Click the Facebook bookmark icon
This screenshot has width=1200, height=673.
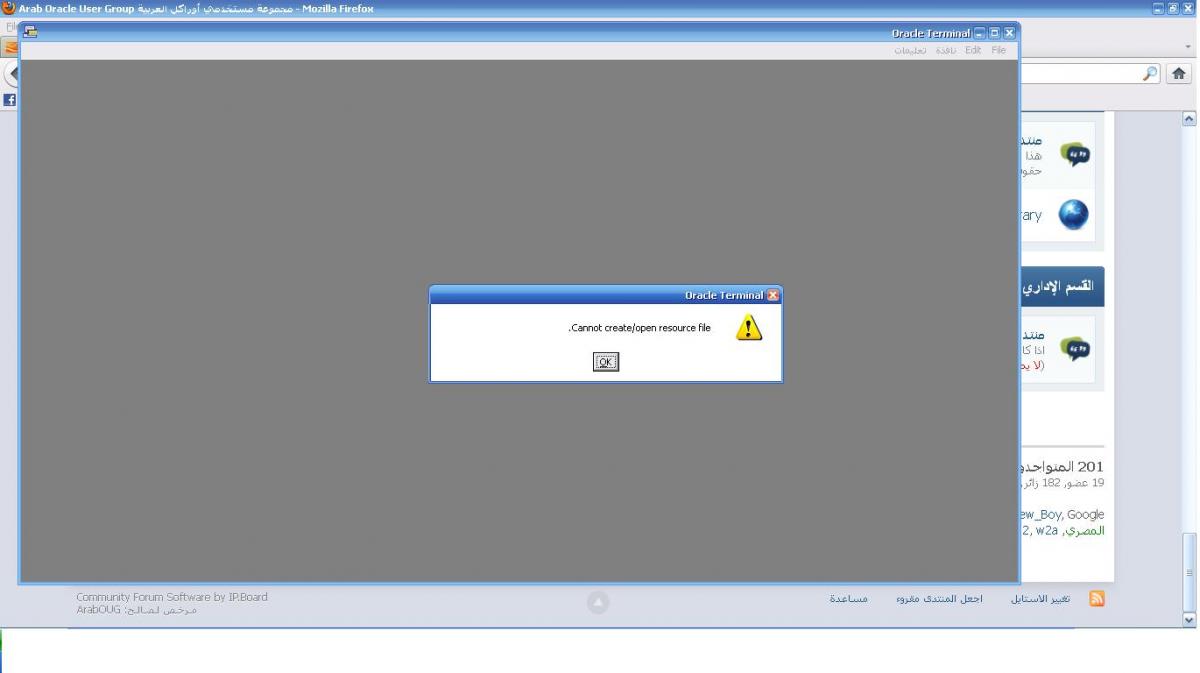tap(10, 99)
